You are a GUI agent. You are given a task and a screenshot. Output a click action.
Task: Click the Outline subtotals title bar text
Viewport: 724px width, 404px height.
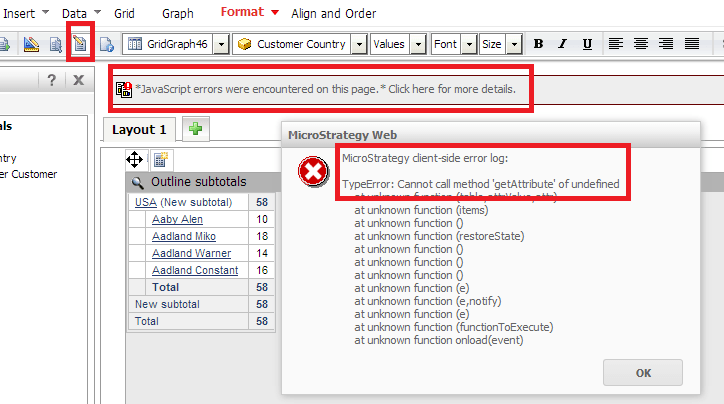pyautogui.click(x=199, y=182)
